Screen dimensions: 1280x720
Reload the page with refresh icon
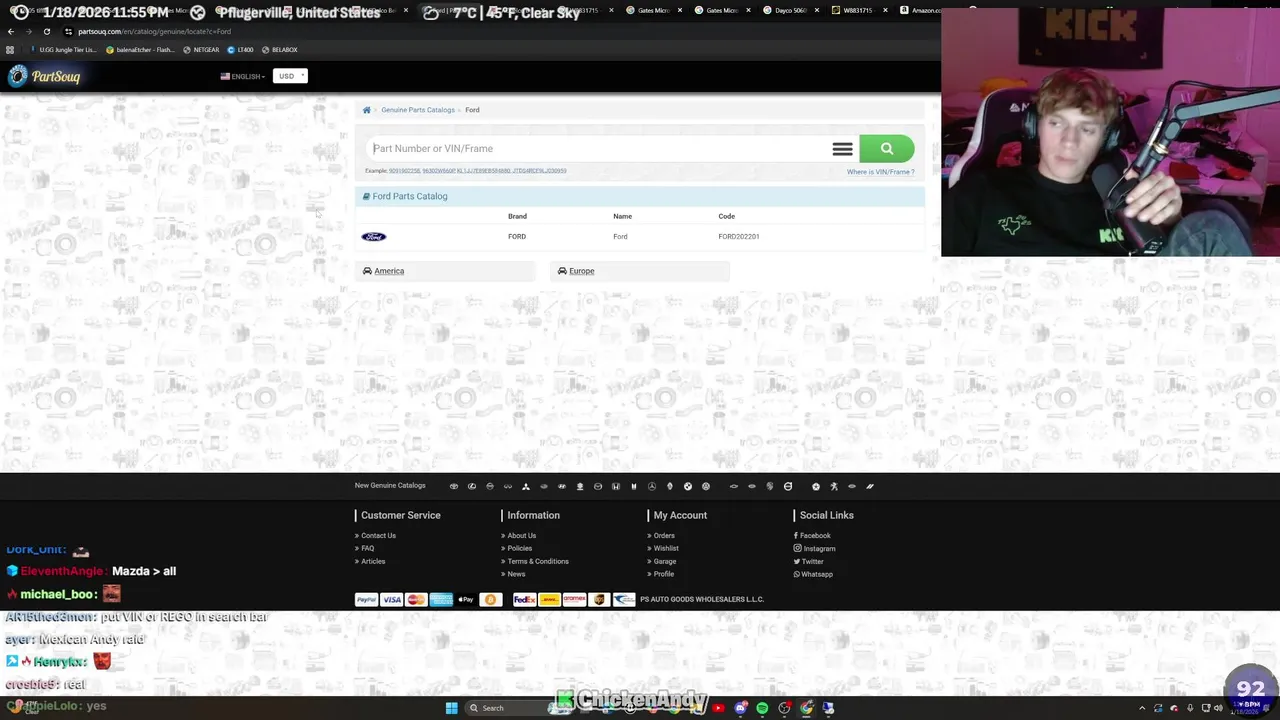pos(46,31)
